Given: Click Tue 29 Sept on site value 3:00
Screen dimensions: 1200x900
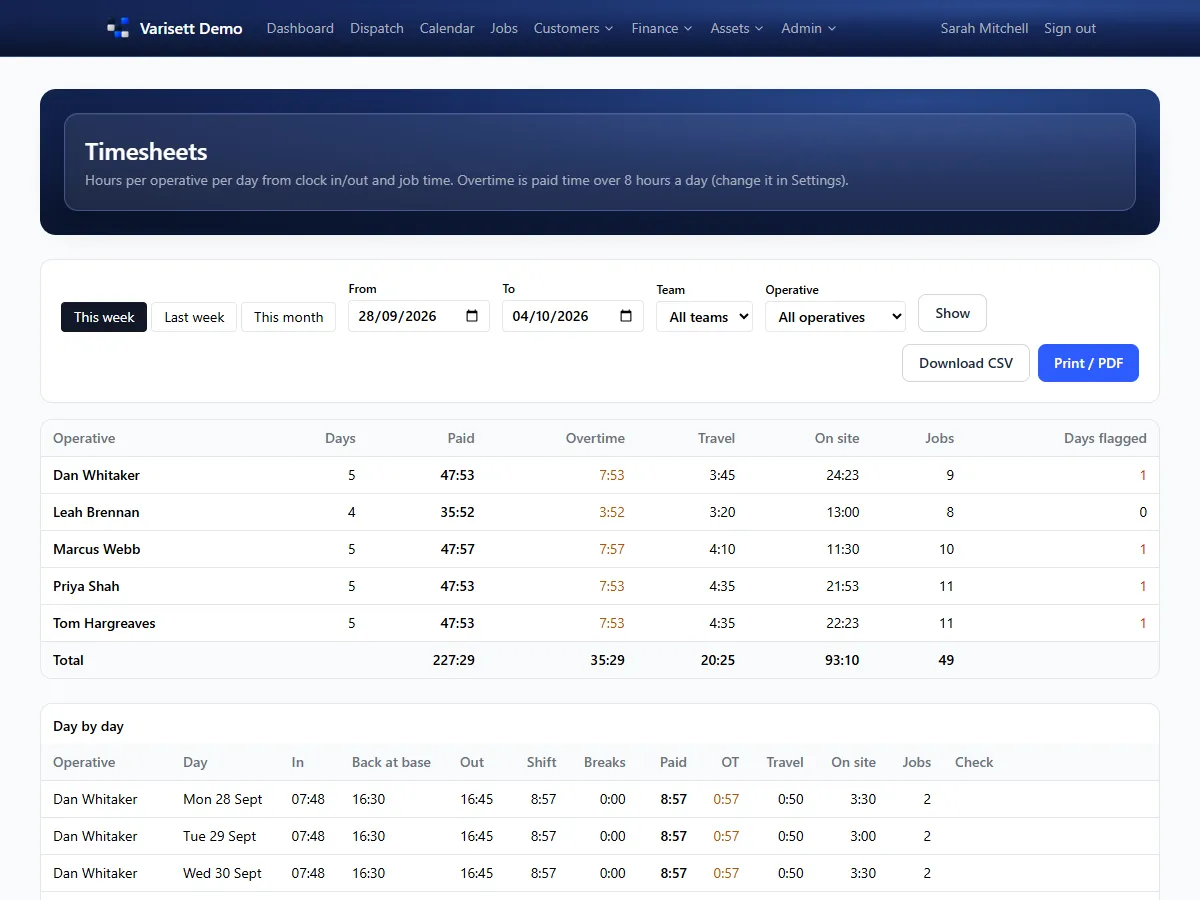Looking at the screenshot, I should [x=863, y=836].
